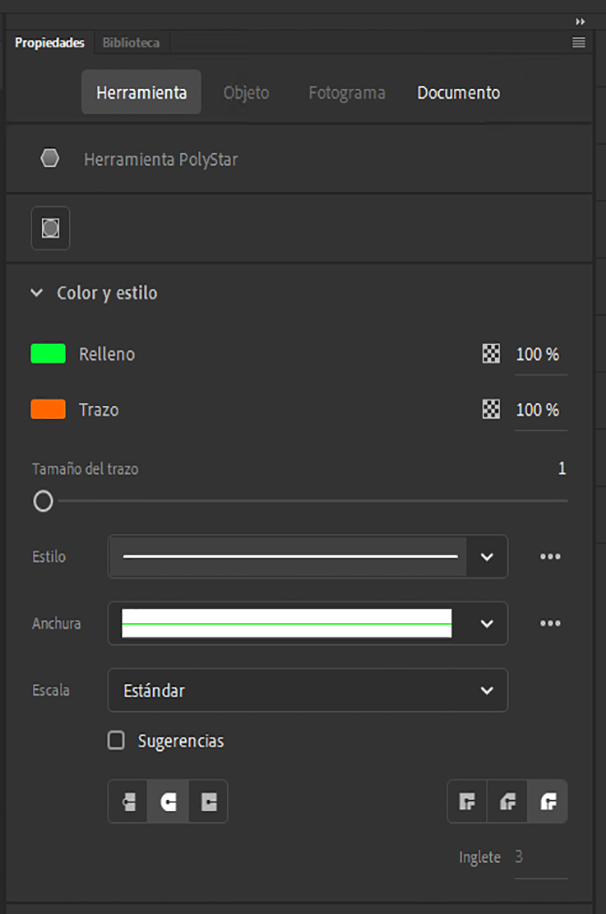Click the object drawing mode icon
This screenshot has height=914, width=606.
point(51,229)
